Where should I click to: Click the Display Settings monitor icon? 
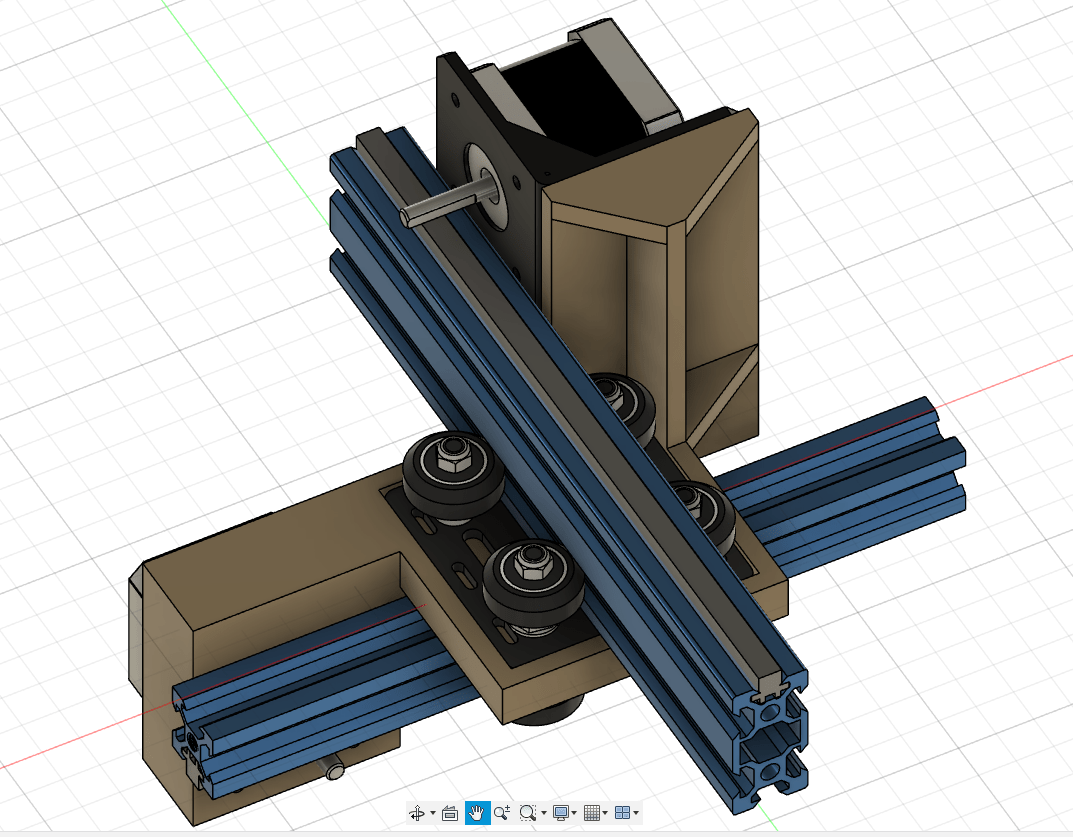(x=561, y=812)
